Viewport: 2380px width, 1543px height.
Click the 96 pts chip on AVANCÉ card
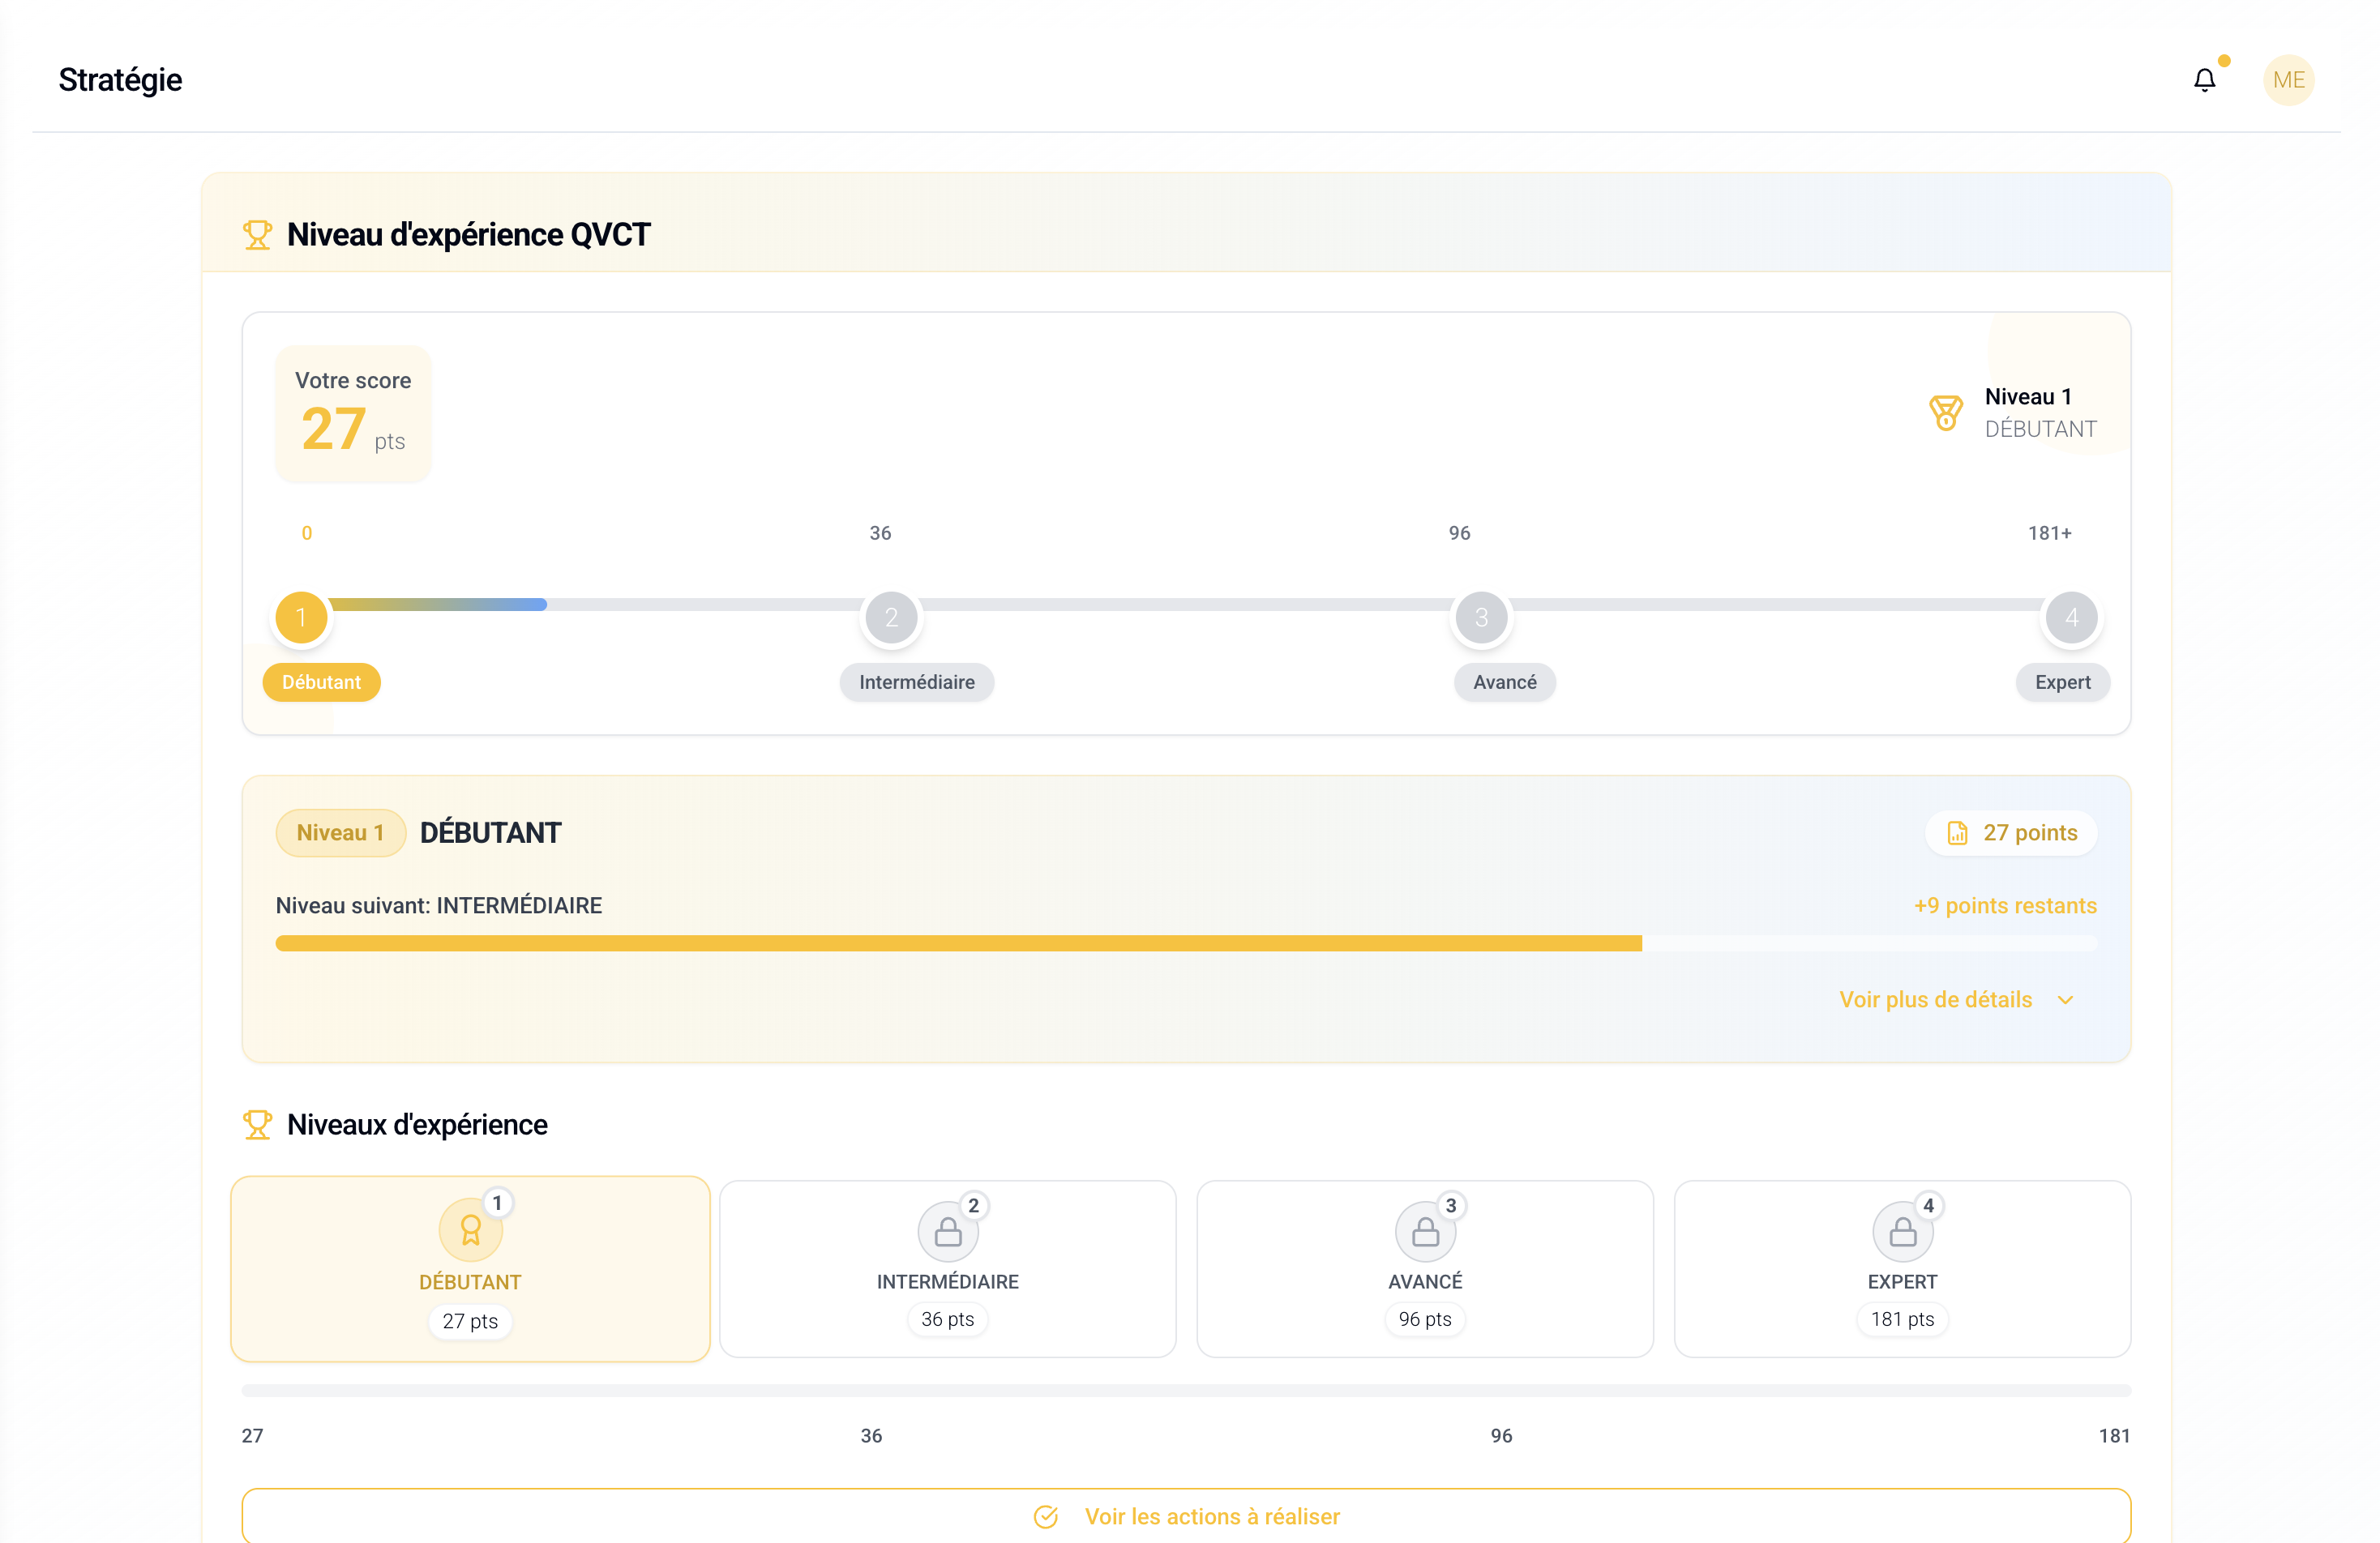(x=1424, y=1319)
